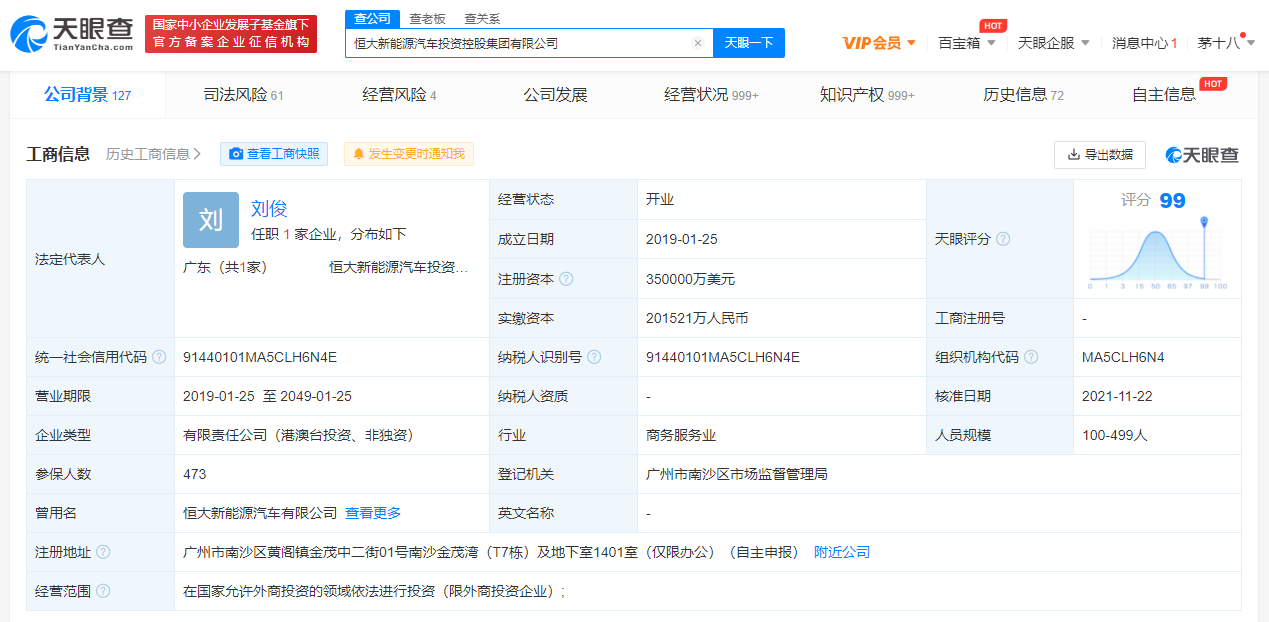Select the 查老板 search tab
The width and height of the screenshot is (1269, 622).
427,19
